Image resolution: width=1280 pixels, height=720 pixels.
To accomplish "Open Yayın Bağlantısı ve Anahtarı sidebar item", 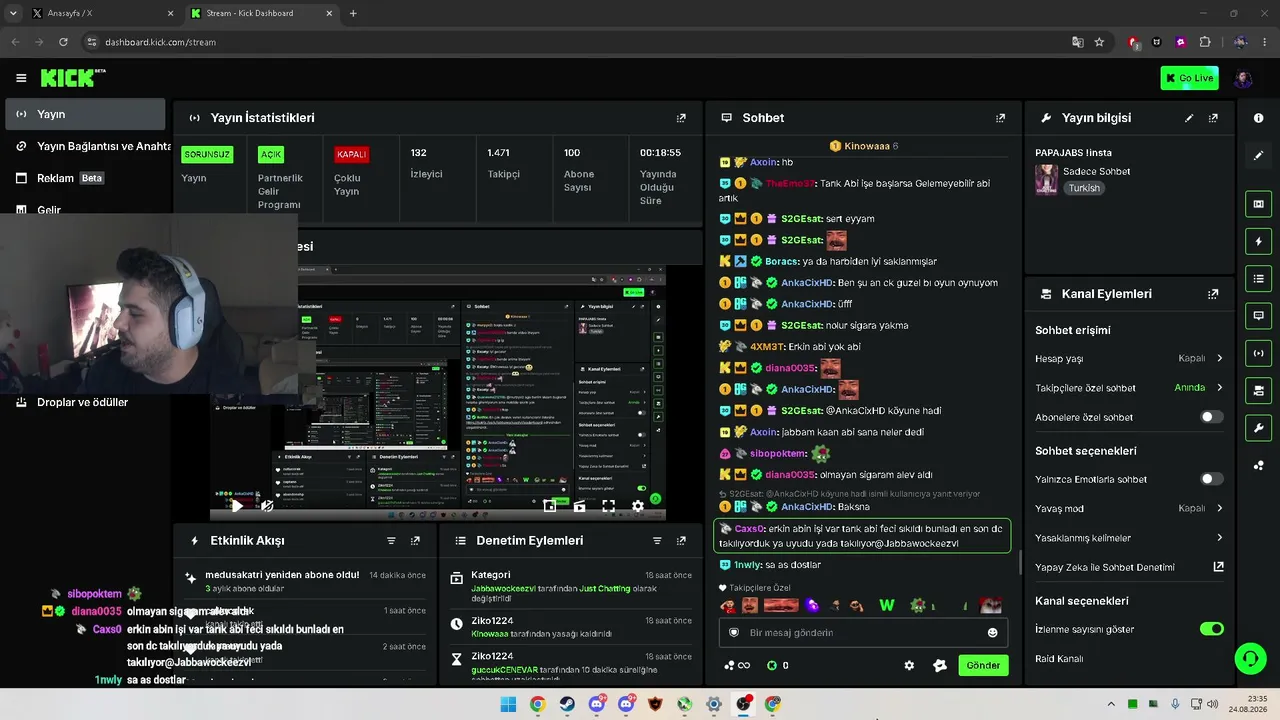I will point(92,146).
